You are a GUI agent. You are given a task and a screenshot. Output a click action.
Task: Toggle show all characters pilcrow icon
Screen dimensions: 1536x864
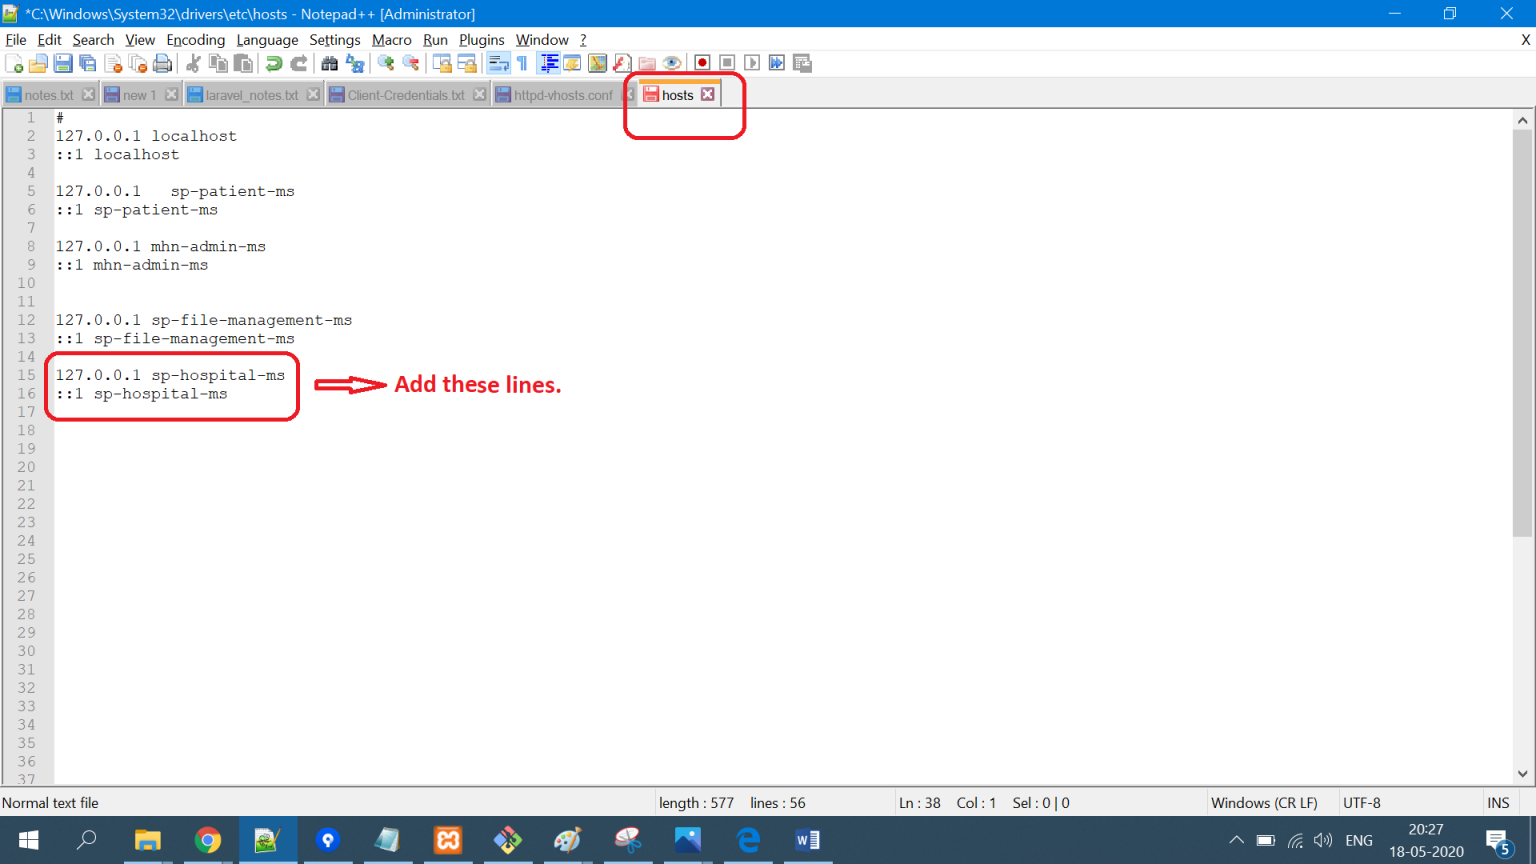point(522,63)
